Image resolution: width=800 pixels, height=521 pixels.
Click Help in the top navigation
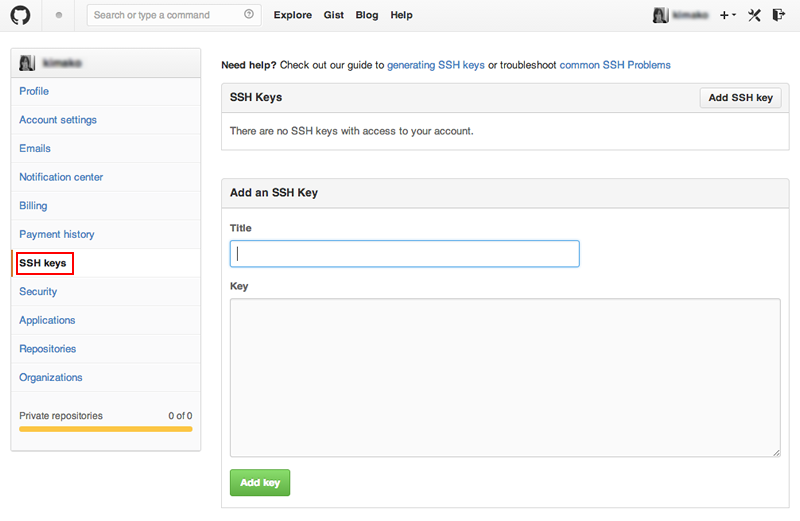tap(401, 15)
